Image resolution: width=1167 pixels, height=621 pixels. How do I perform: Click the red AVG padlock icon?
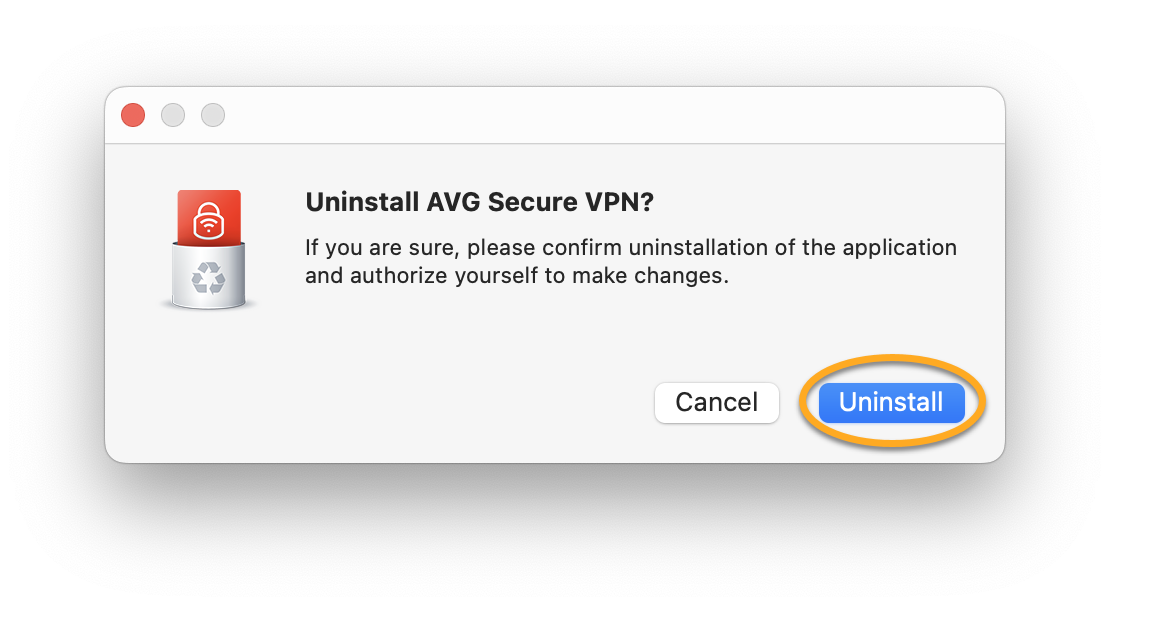[x=208, y=222]
